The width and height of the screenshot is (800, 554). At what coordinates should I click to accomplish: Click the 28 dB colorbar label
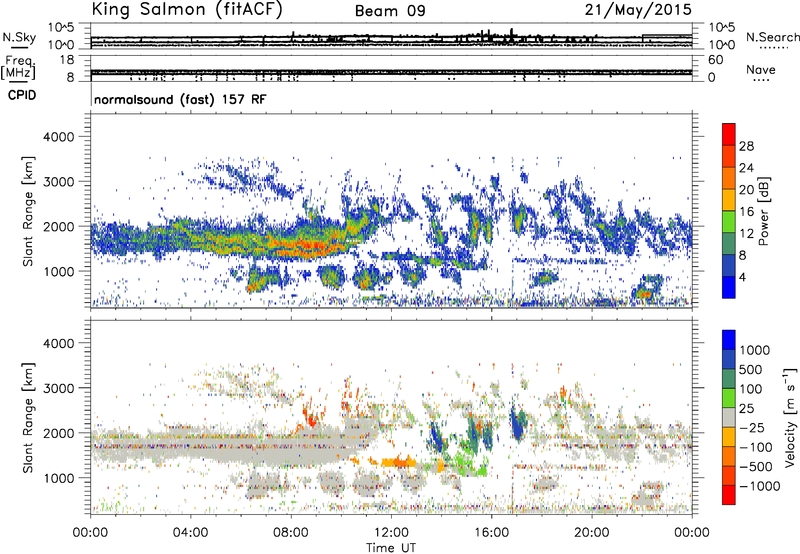tap(746, 146)
